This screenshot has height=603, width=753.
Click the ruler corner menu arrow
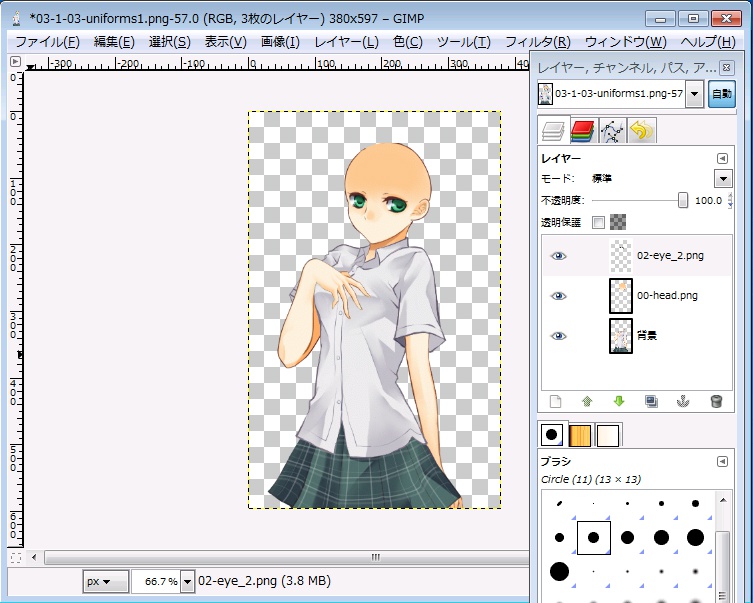(x=15, y=61)
